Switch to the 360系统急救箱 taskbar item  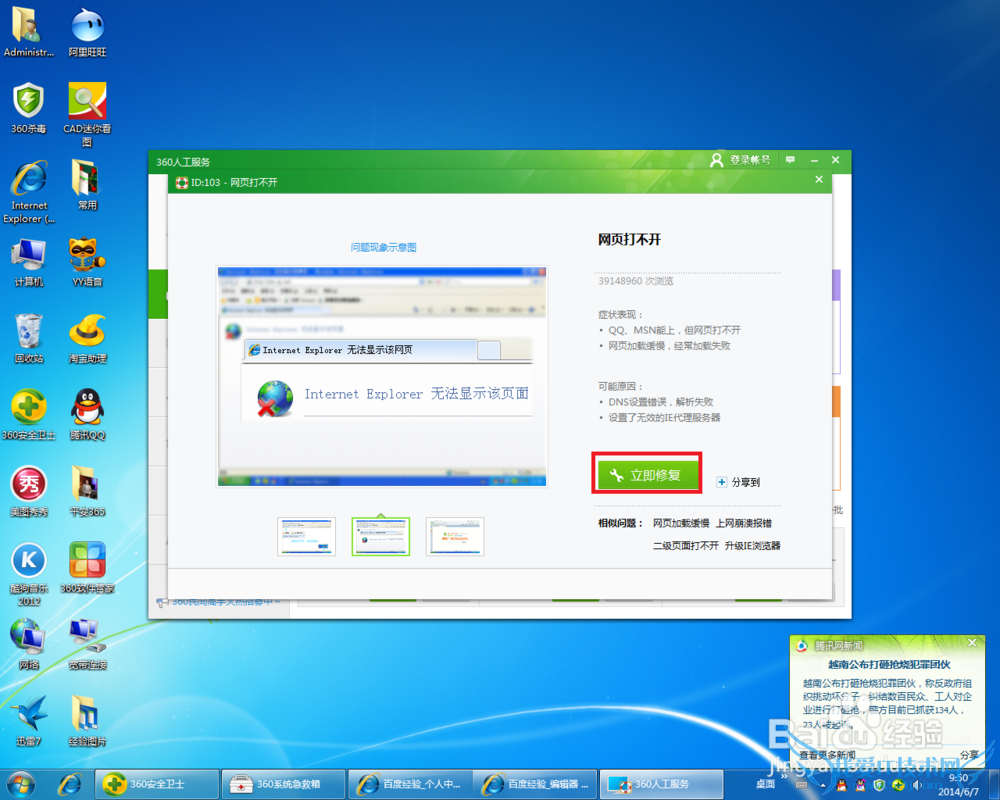click(x=283, y=784)
